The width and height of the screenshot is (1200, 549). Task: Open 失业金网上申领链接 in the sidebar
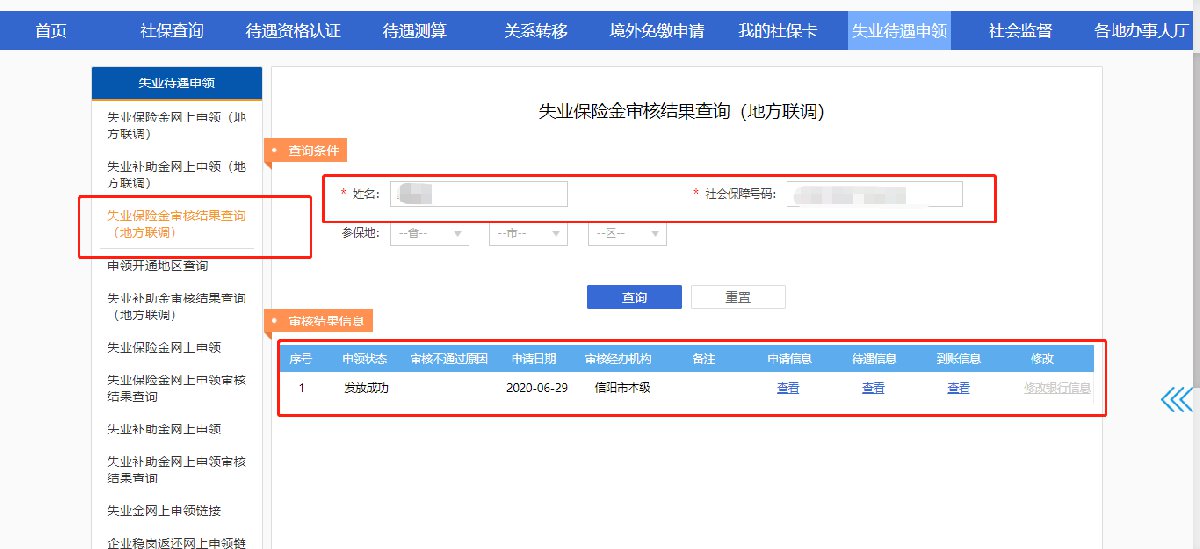(164, 511)
